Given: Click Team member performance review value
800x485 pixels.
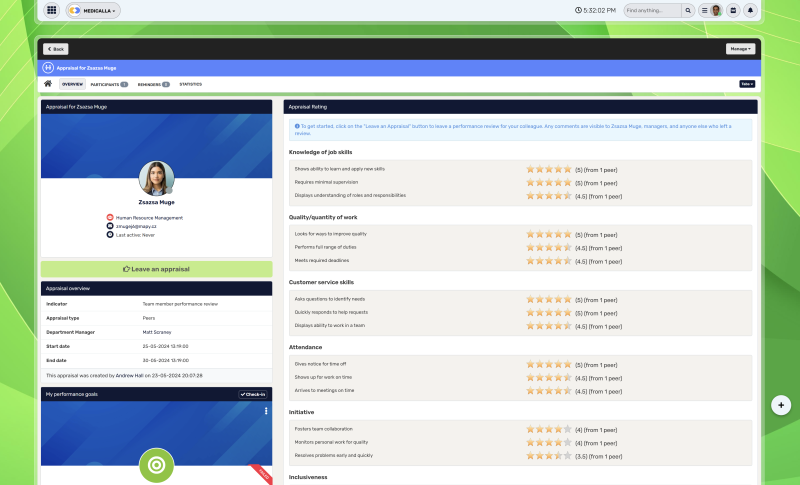Looking at the screenshot, I should tap(180, 304).
